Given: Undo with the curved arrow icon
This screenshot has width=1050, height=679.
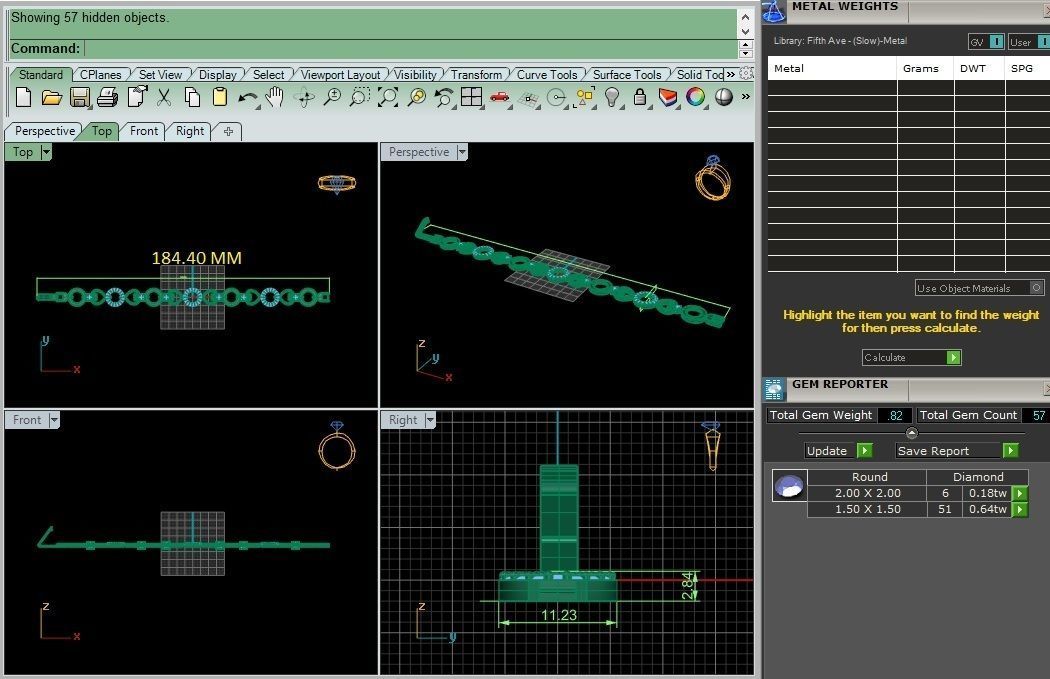Looking at the screenshot, I should tap(248, 98).
